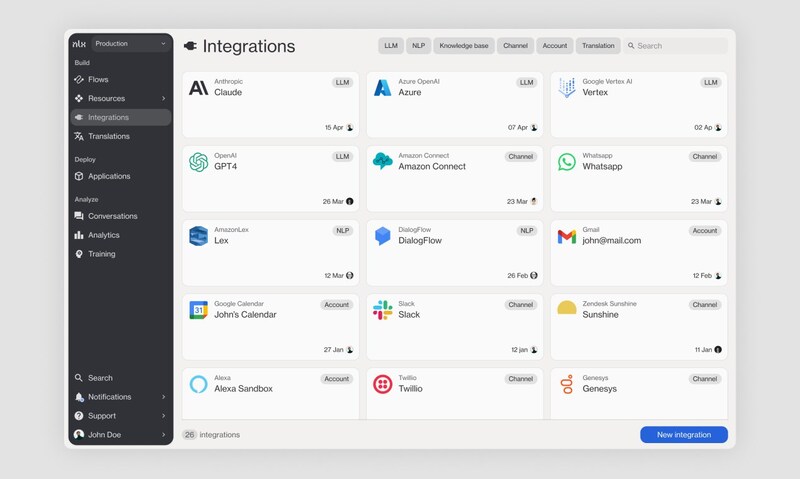
Task: Click the WhatsApp logo icon
Action: 567,162
